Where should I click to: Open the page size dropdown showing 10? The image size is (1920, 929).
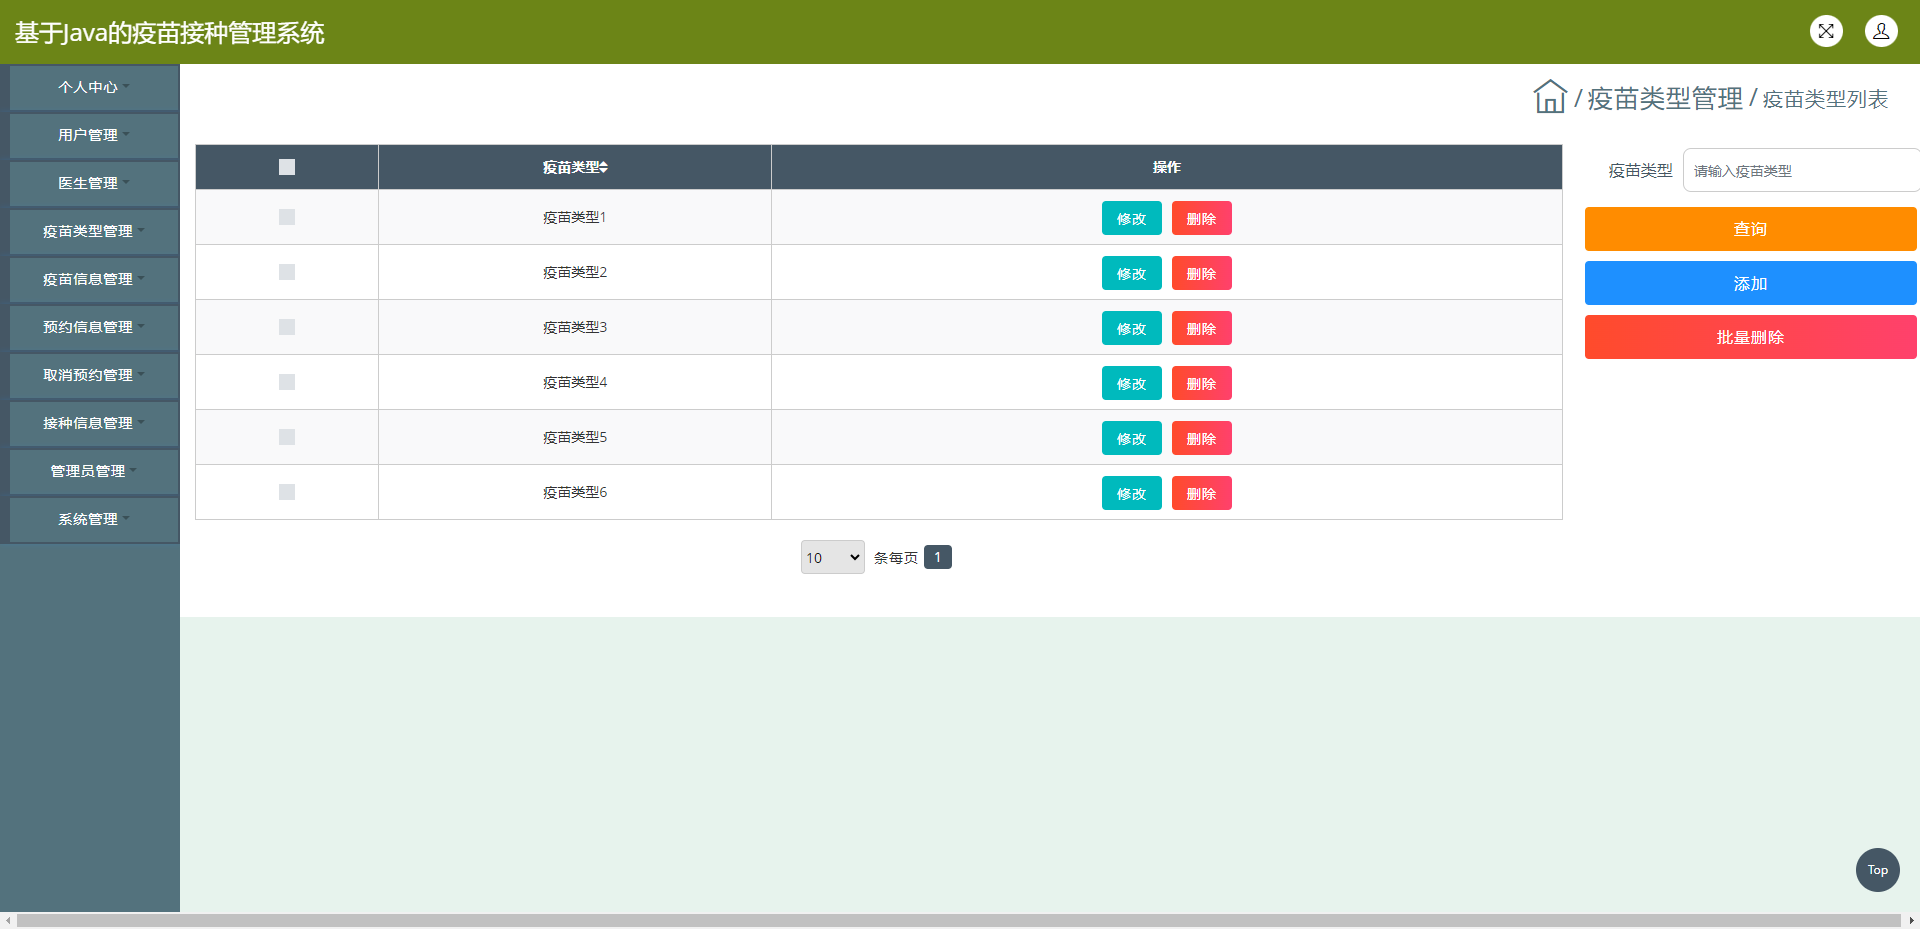coord(832,557)
